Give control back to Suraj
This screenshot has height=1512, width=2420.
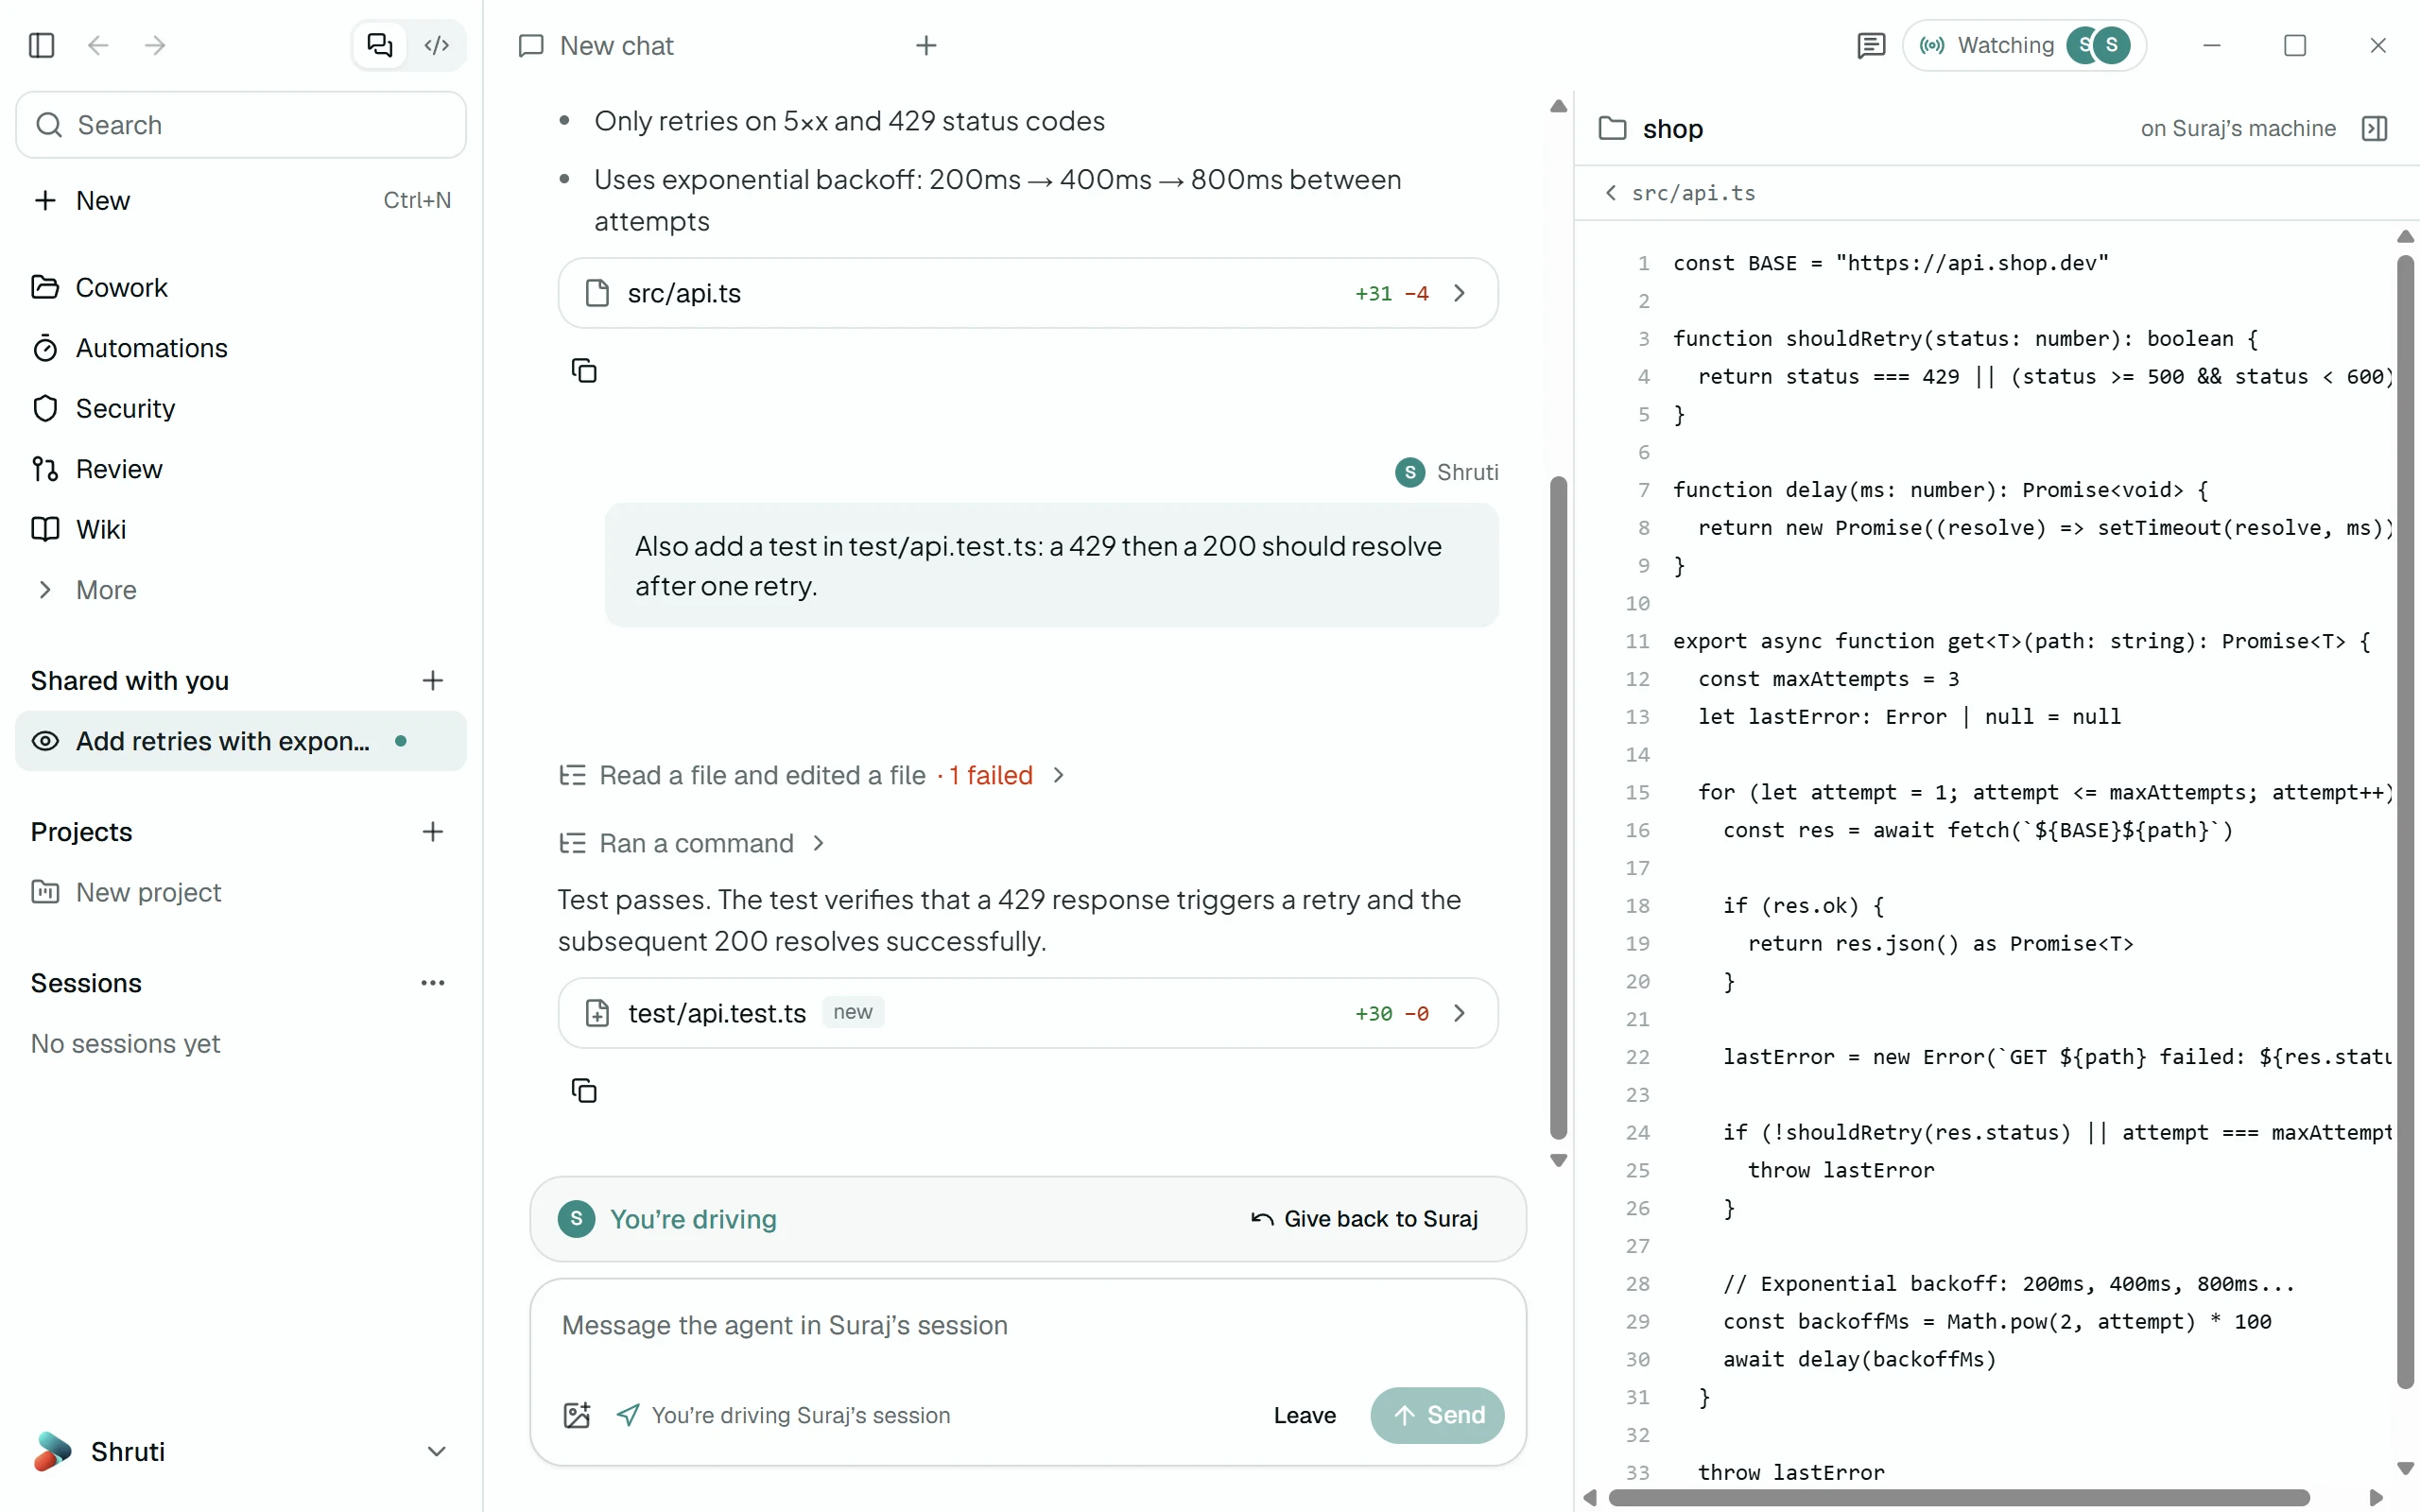coord(1365,1219)
